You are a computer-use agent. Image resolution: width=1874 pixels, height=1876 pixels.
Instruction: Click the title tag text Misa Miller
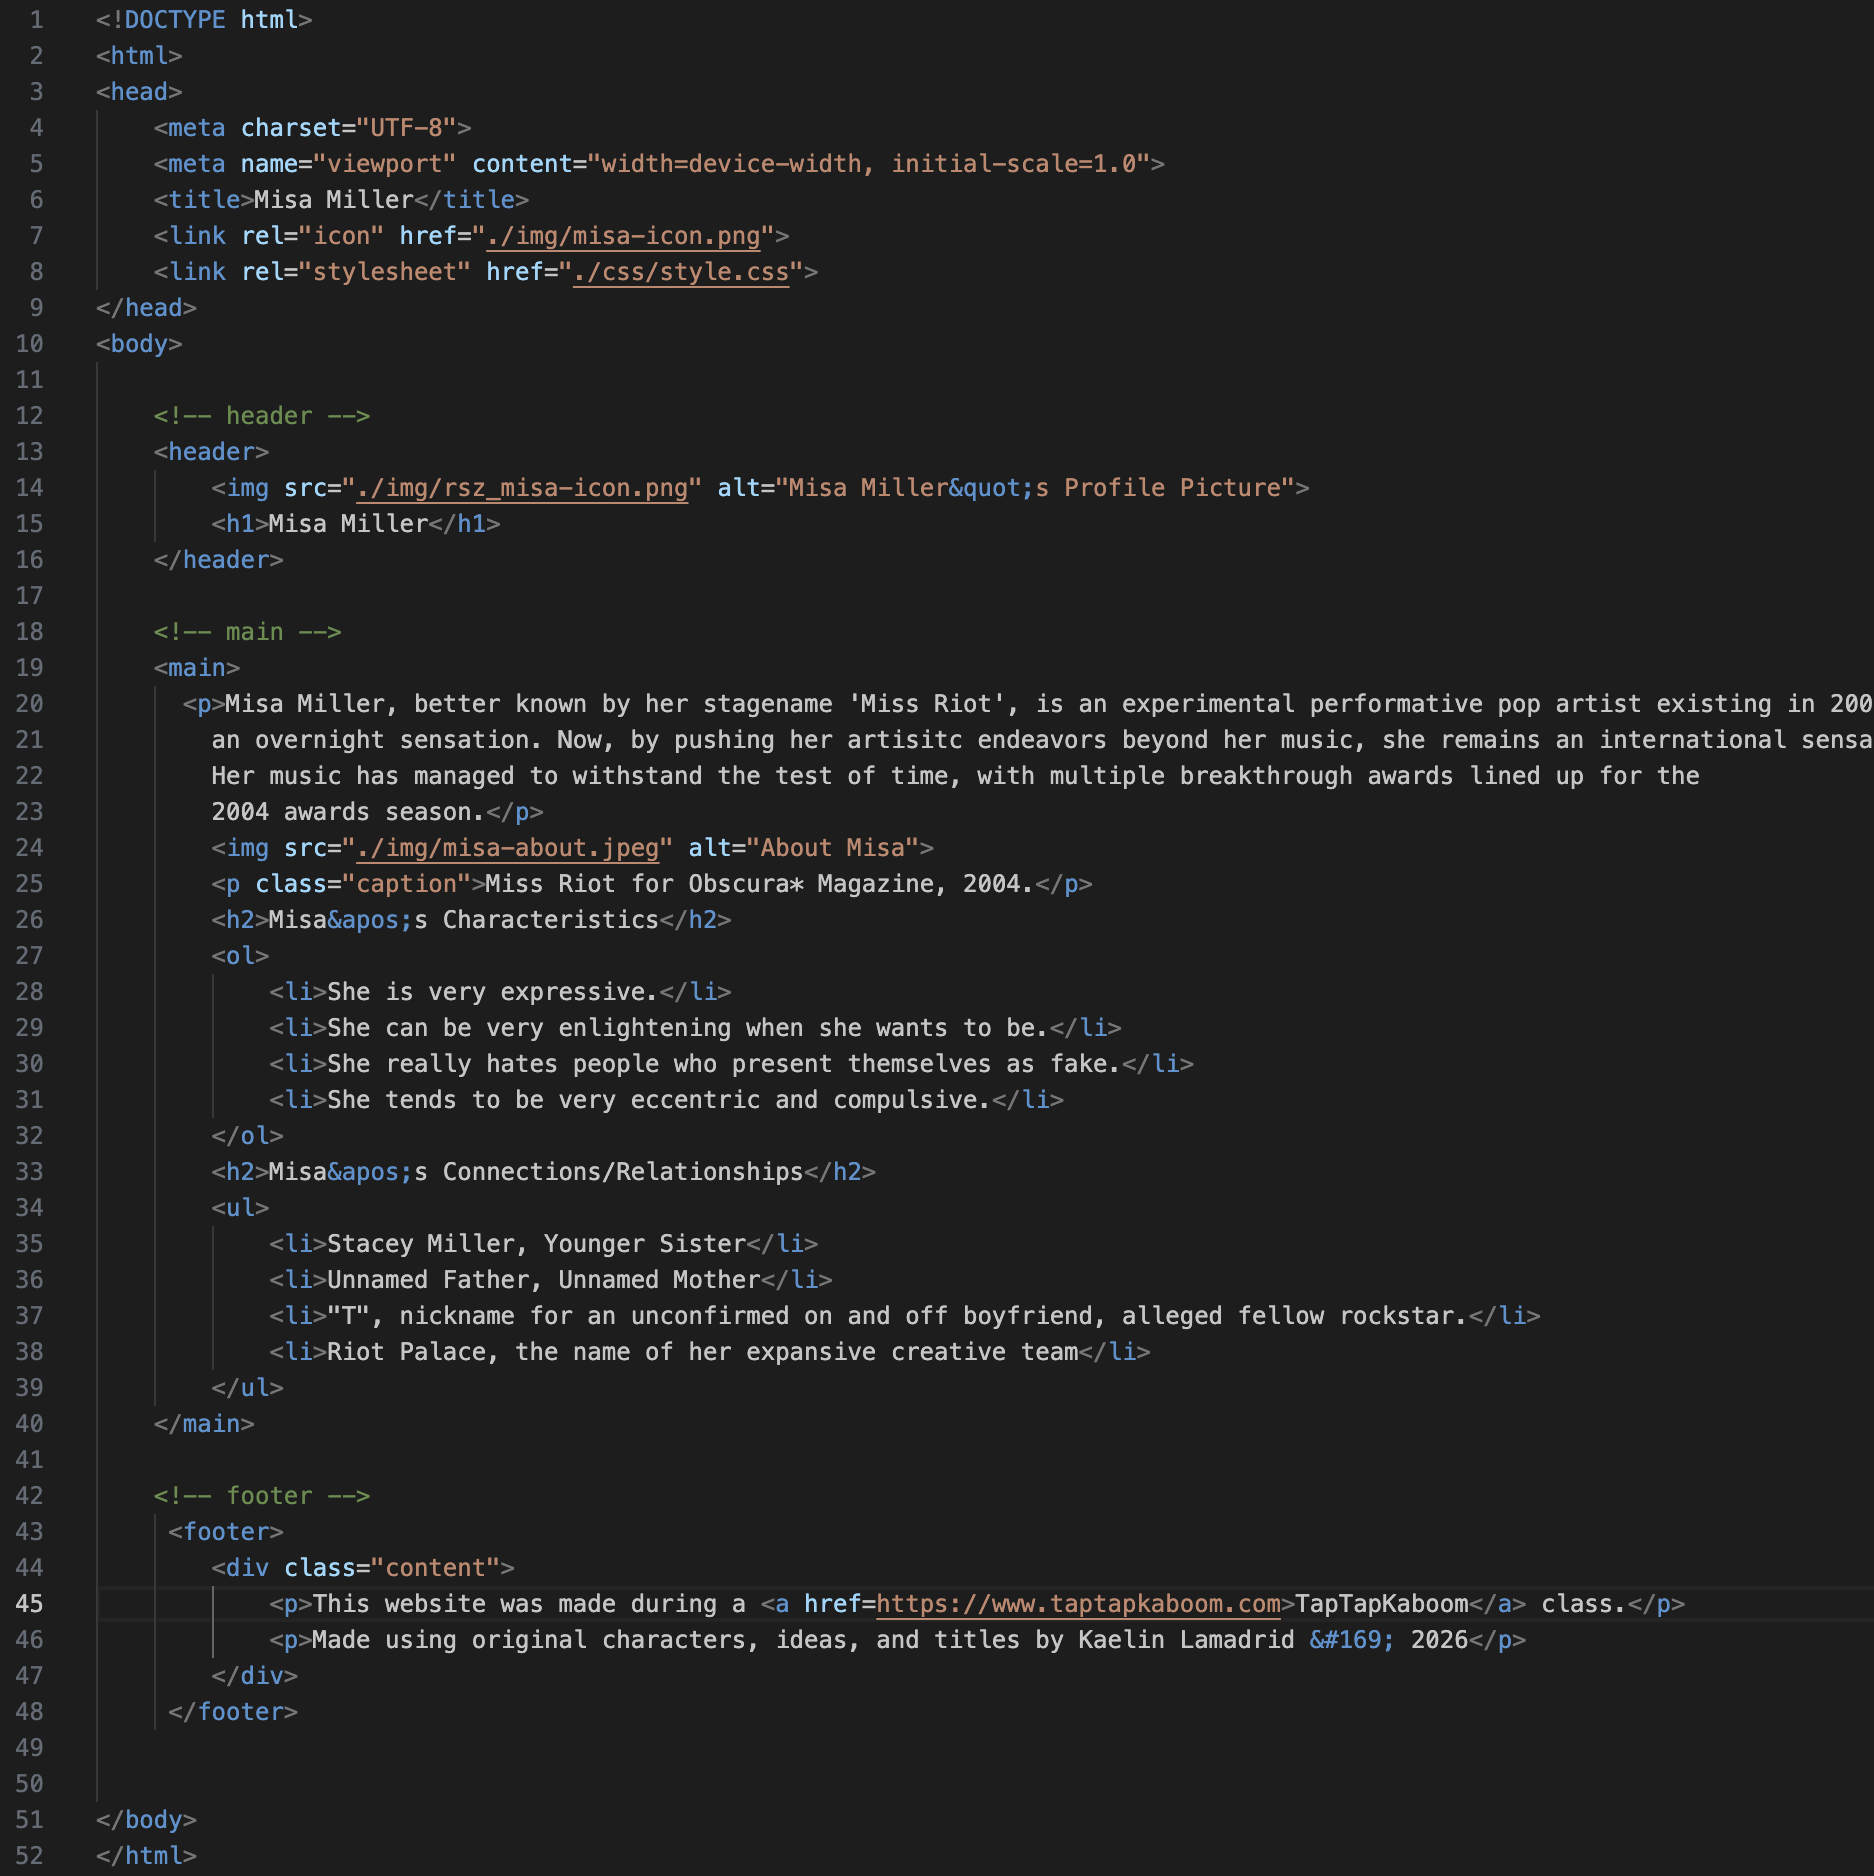pos(333,200)
